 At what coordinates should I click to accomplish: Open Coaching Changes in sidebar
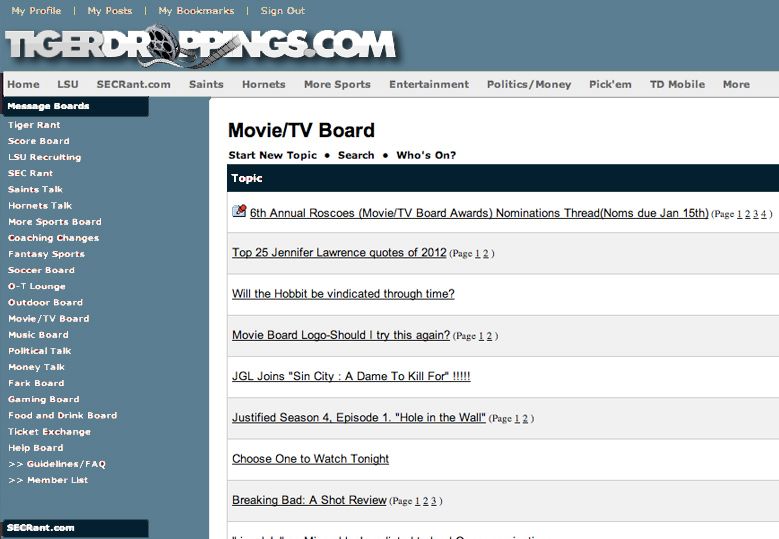coord(54,238)
